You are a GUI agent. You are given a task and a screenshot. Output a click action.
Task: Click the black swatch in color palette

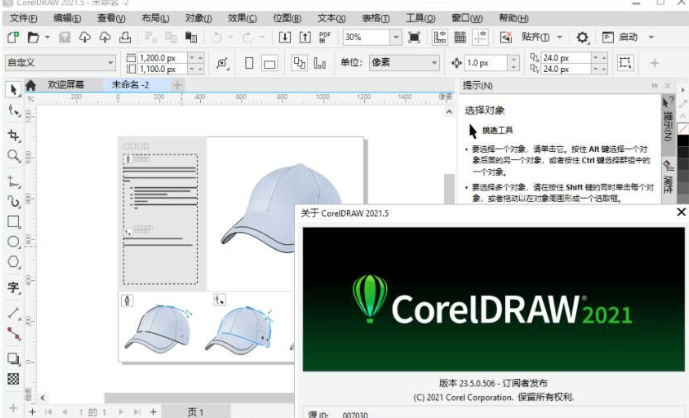pyautogui.click(x=683, y=141)
